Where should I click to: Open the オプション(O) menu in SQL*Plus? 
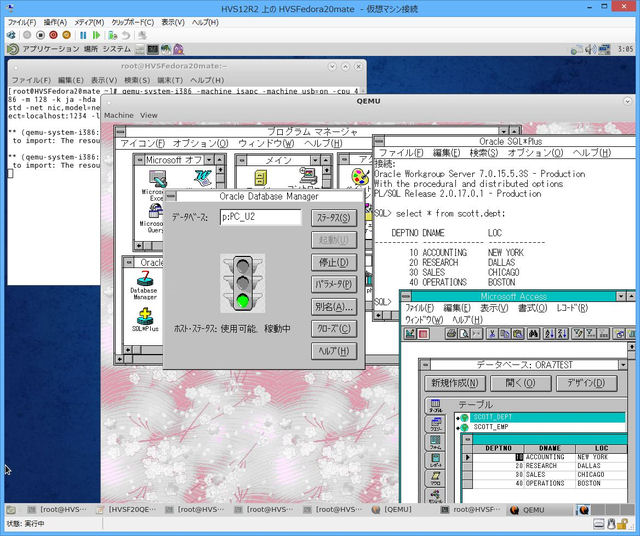coord(536,153)
